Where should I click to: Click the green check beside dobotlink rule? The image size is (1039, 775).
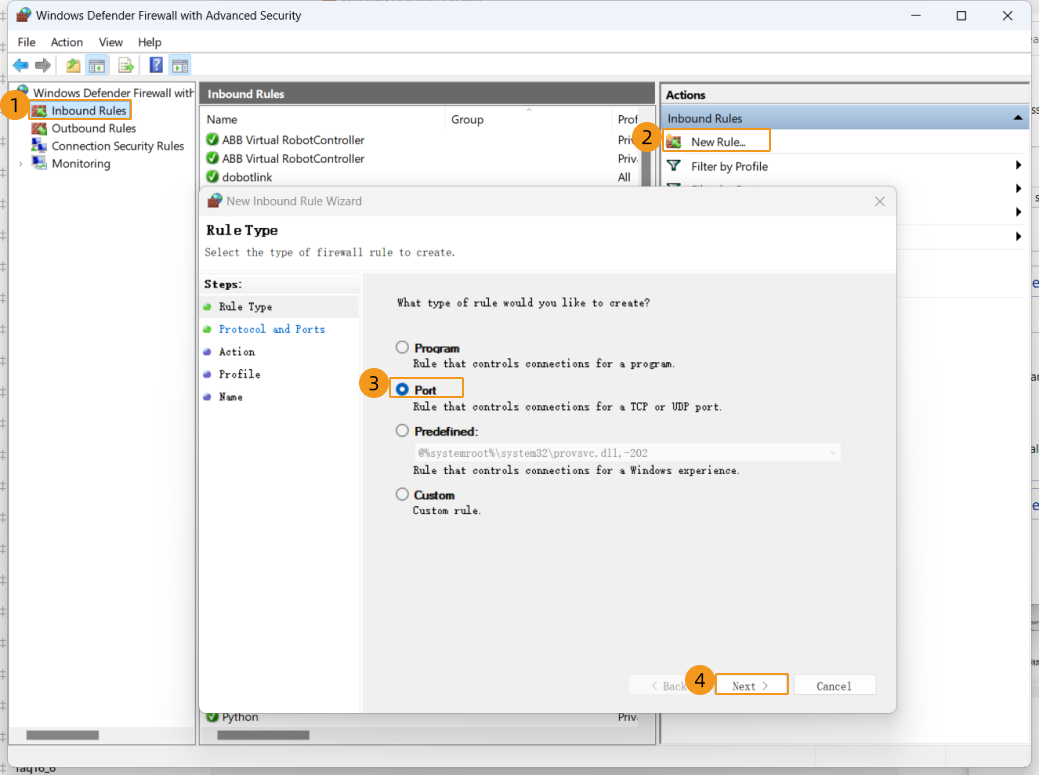[212, 177]
